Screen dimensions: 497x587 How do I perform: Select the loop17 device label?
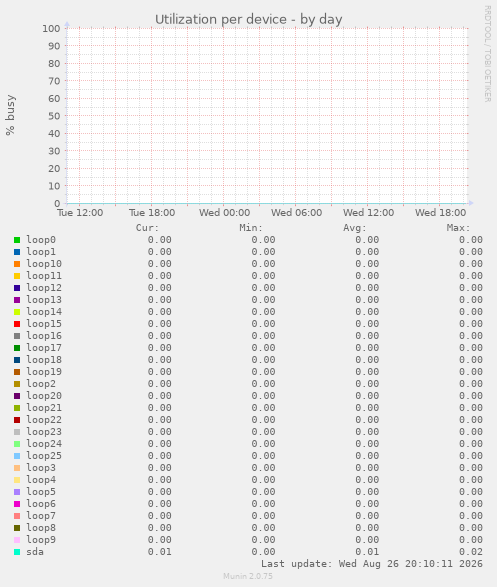coord(44,347)
